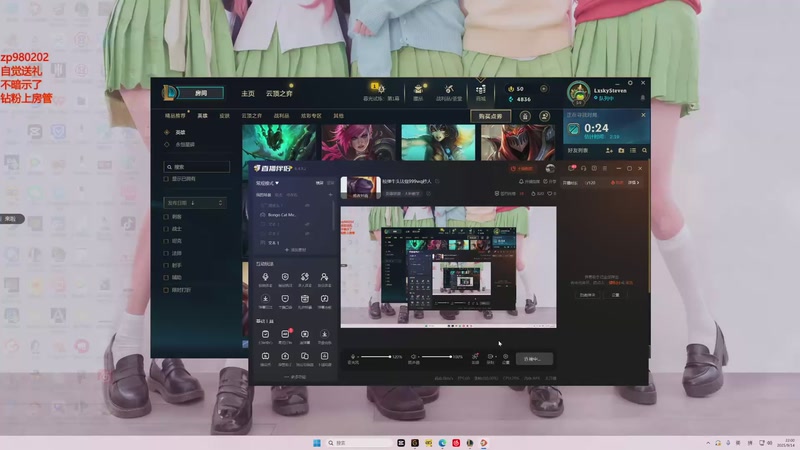Check the 坦克 filter checkbox
This screenshot has height=450, width=800.
(x=166, y=241)
